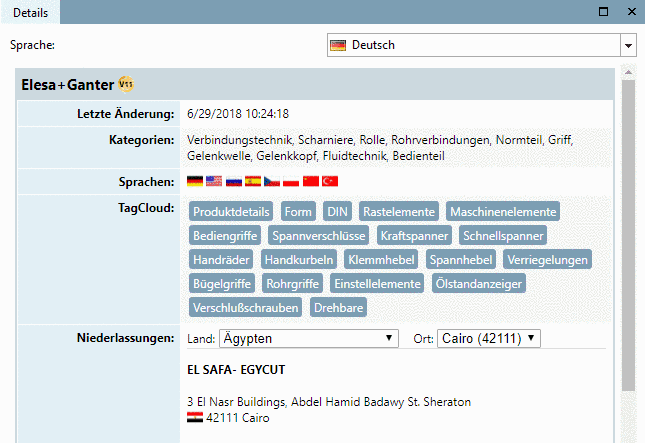Click the Maschinenelemente tag
This screenshot has width=645, height=443.
(x=503, y=211)
